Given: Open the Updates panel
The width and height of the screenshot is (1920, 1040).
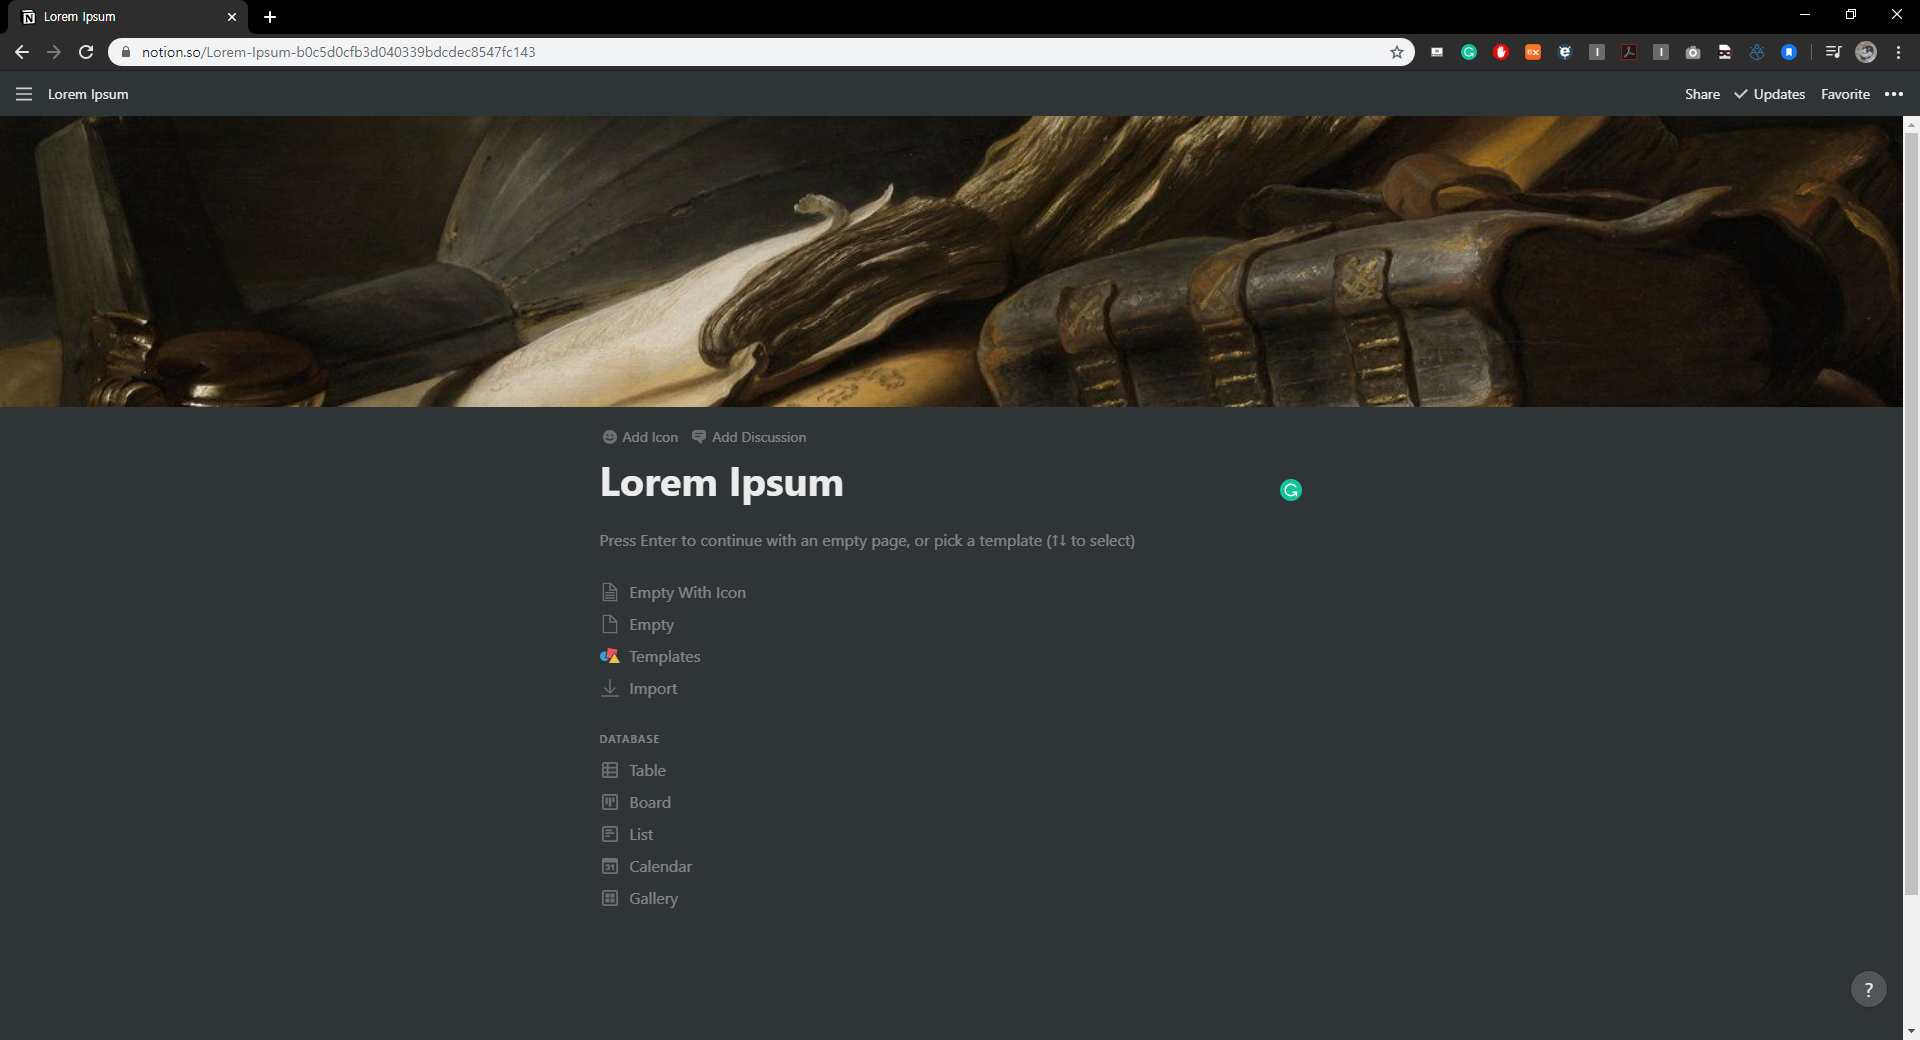Looking at the screenshot, I should [1769, 94].
